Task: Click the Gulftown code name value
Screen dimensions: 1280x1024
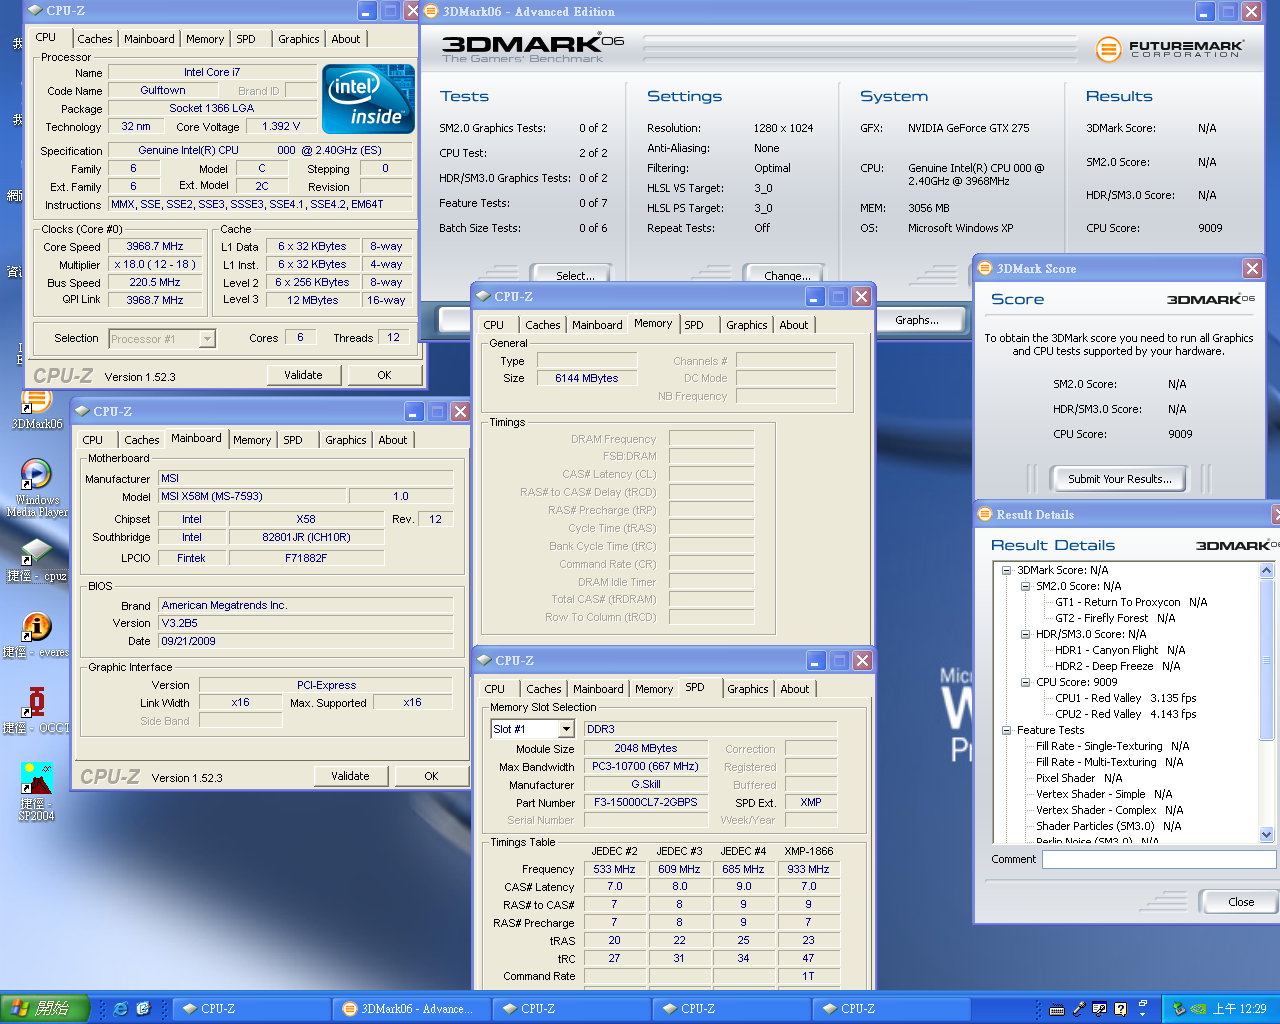Action: tap(162, 90)
